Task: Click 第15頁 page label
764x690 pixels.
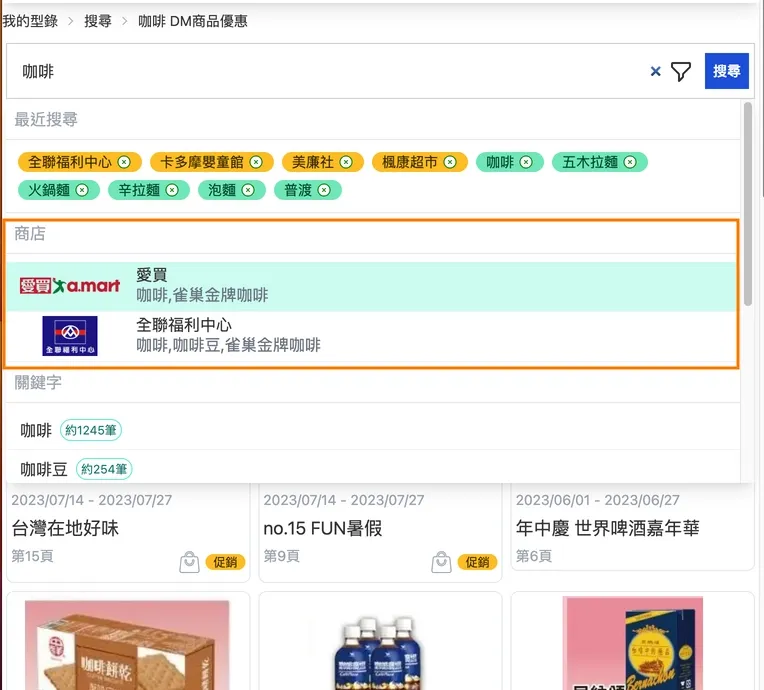Action: coord(32,556)
